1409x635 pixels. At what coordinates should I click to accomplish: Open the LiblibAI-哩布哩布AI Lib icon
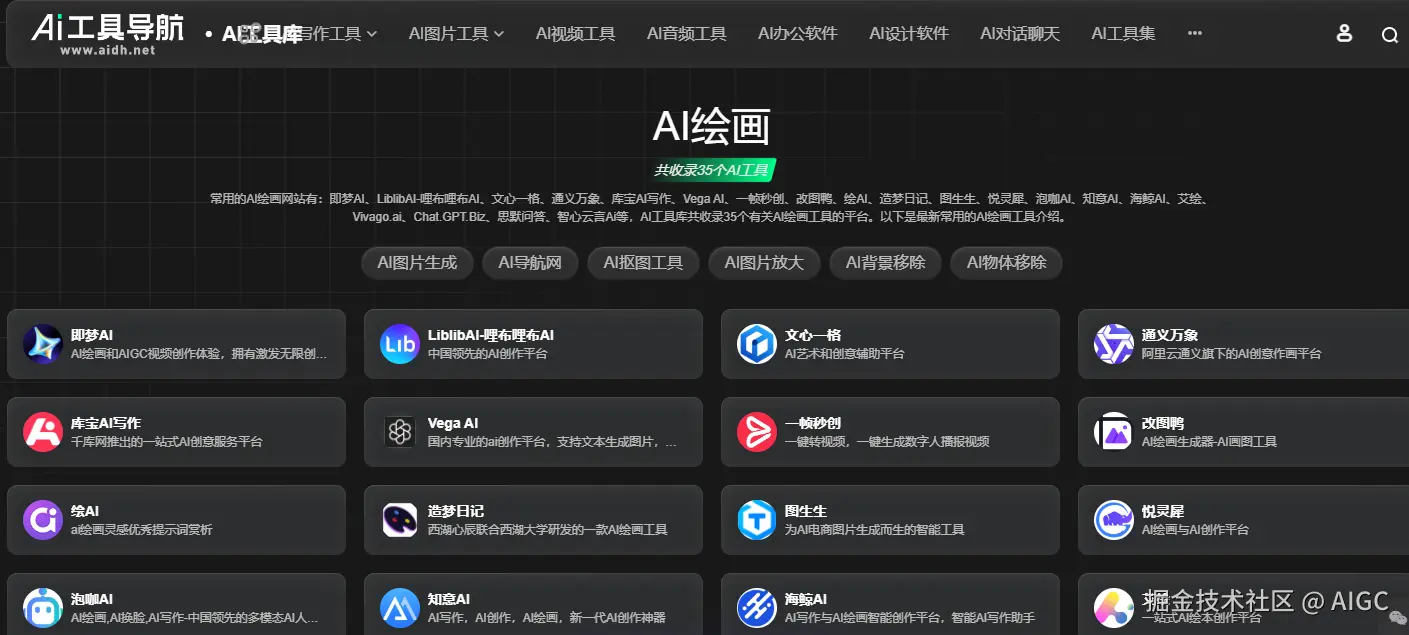400,344
